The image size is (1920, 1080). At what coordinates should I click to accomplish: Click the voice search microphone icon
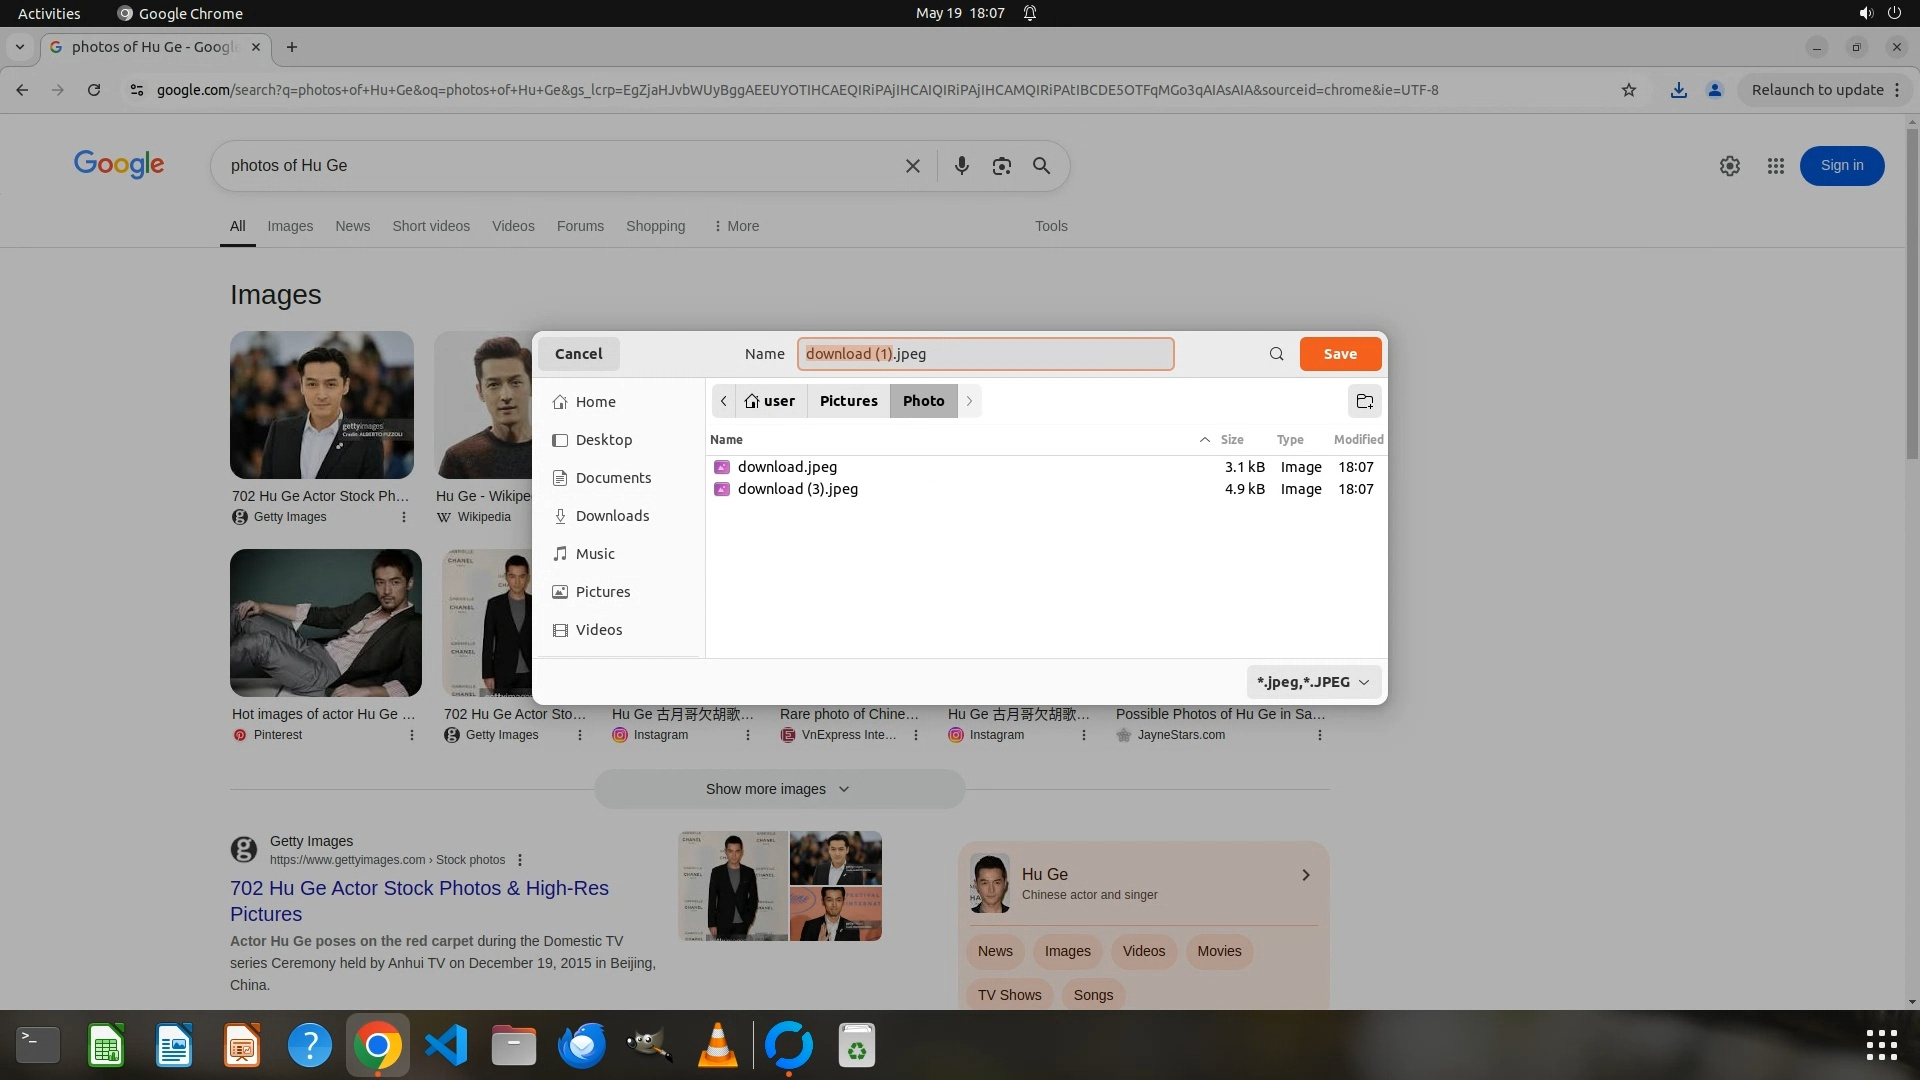(x=961, y=166)
